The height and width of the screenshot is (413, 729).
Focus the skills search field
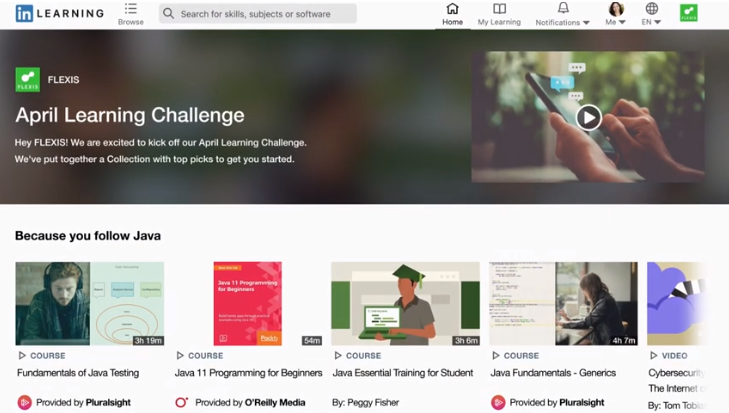pos(258,14)
